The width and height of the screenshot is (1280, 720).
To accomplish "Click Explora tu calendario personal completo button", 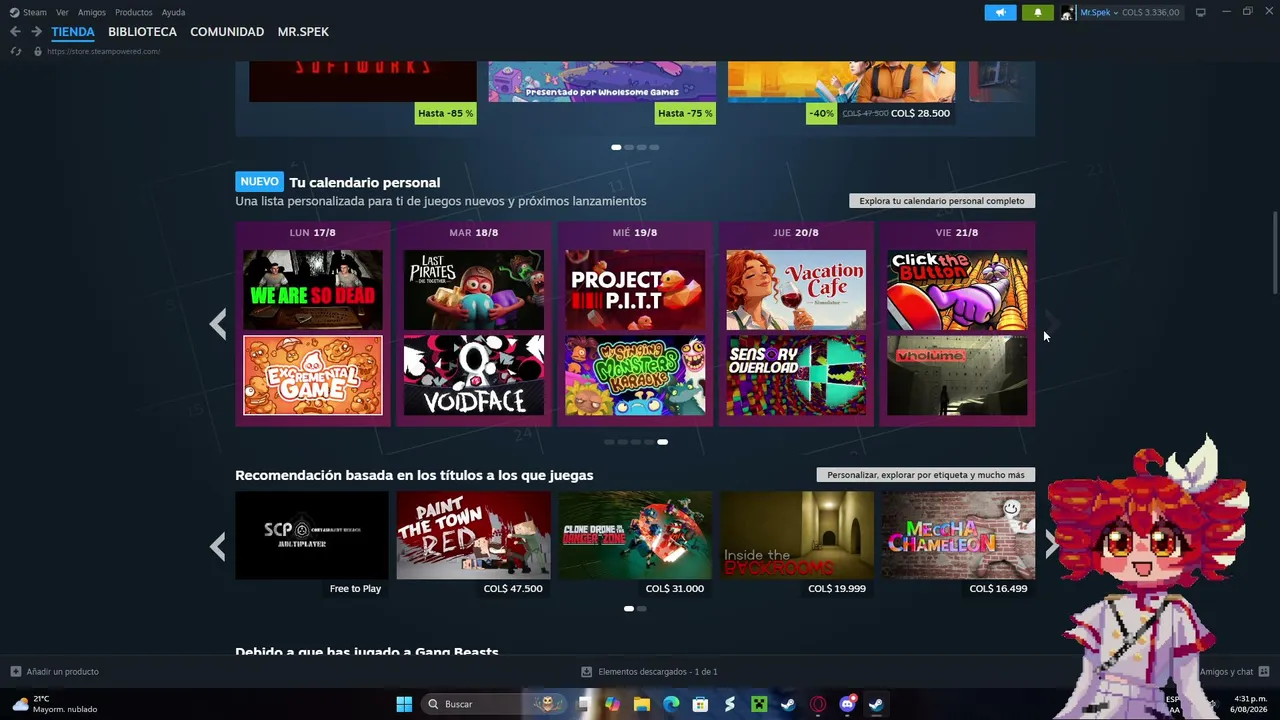I will 942,201.
